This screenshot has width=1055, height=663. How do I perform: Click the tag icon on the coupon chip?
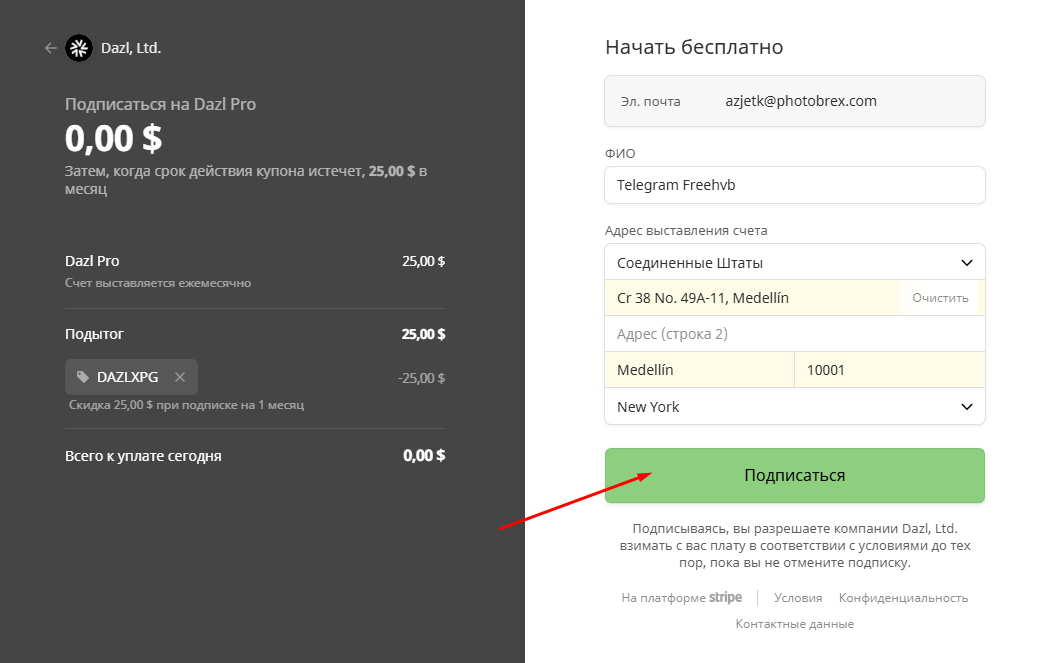pos(83,377)
